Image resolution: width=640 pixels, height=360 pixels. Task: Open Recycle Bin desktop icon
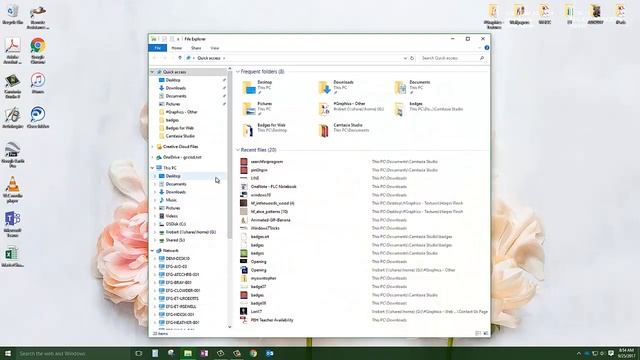[x=12, y=15]
